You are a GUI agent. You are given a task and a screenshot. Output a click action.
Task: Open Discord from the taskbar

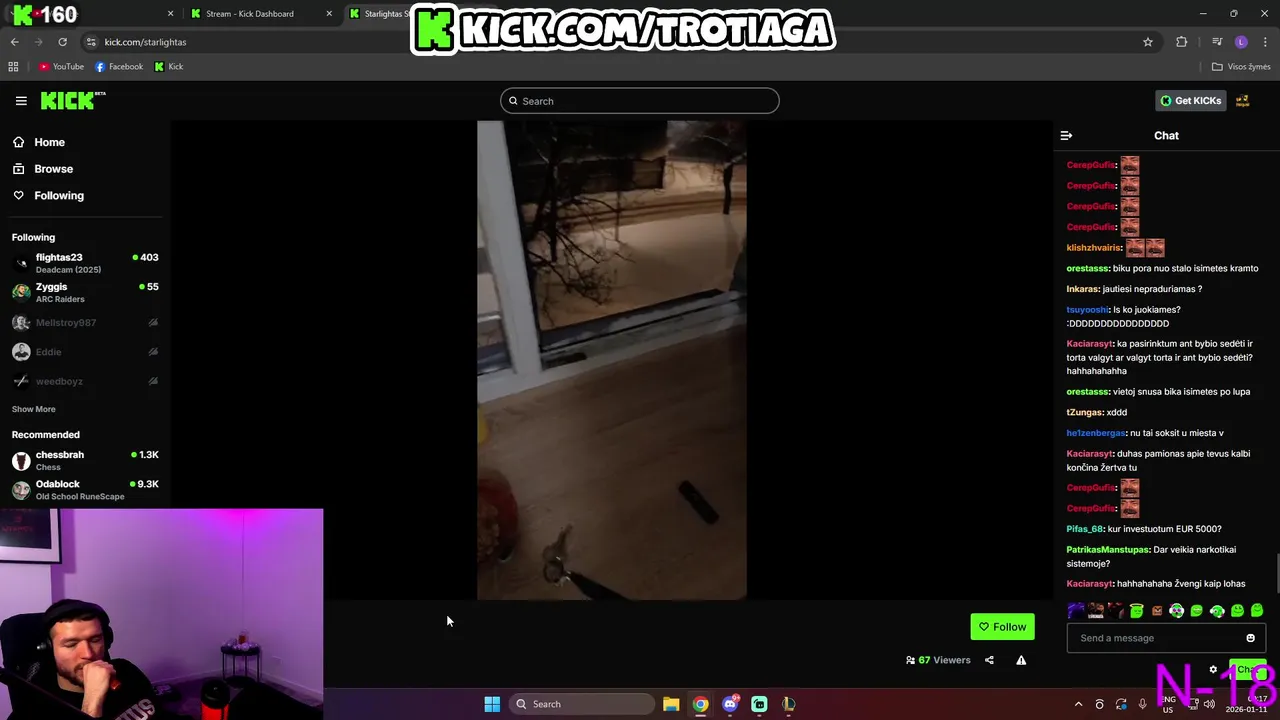click(730, 704)
